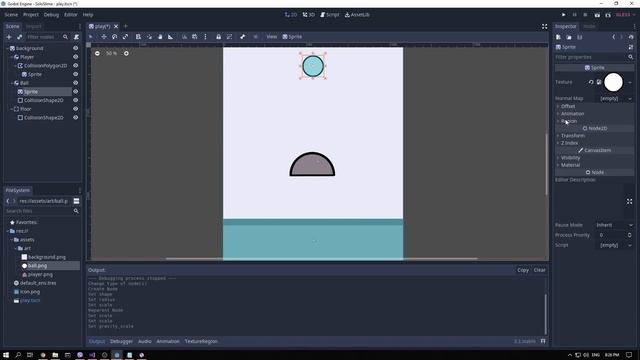Image resolution: width=640 pixels, height=360 pixels.
Task: Play the project
Action: click(x=564, y=15)
